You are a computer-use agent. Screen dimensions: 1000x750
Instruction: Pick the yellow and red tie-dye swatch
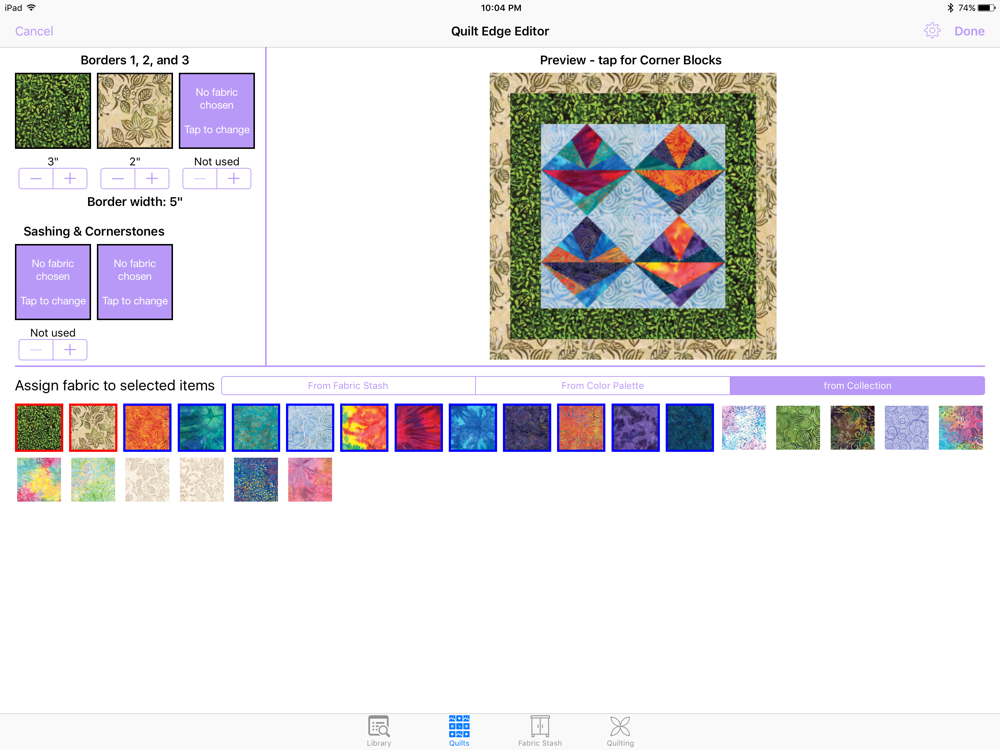pyautogui.click(x=364, y=427)
